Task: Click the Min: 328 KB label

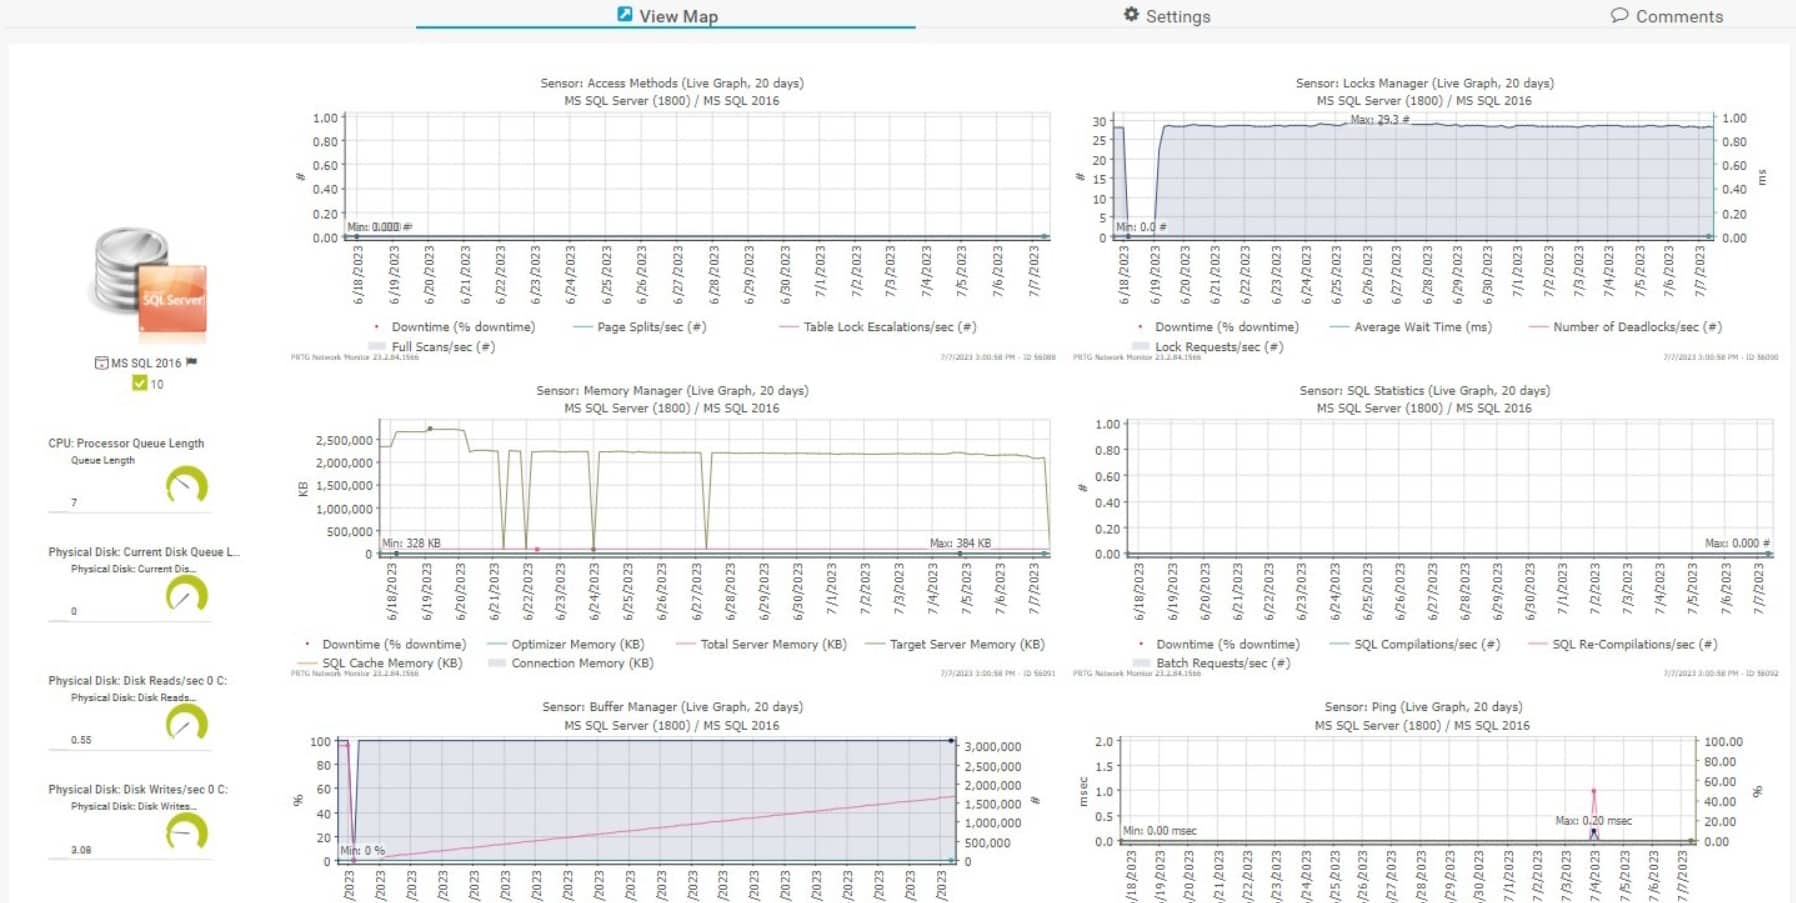Action: 411,543
